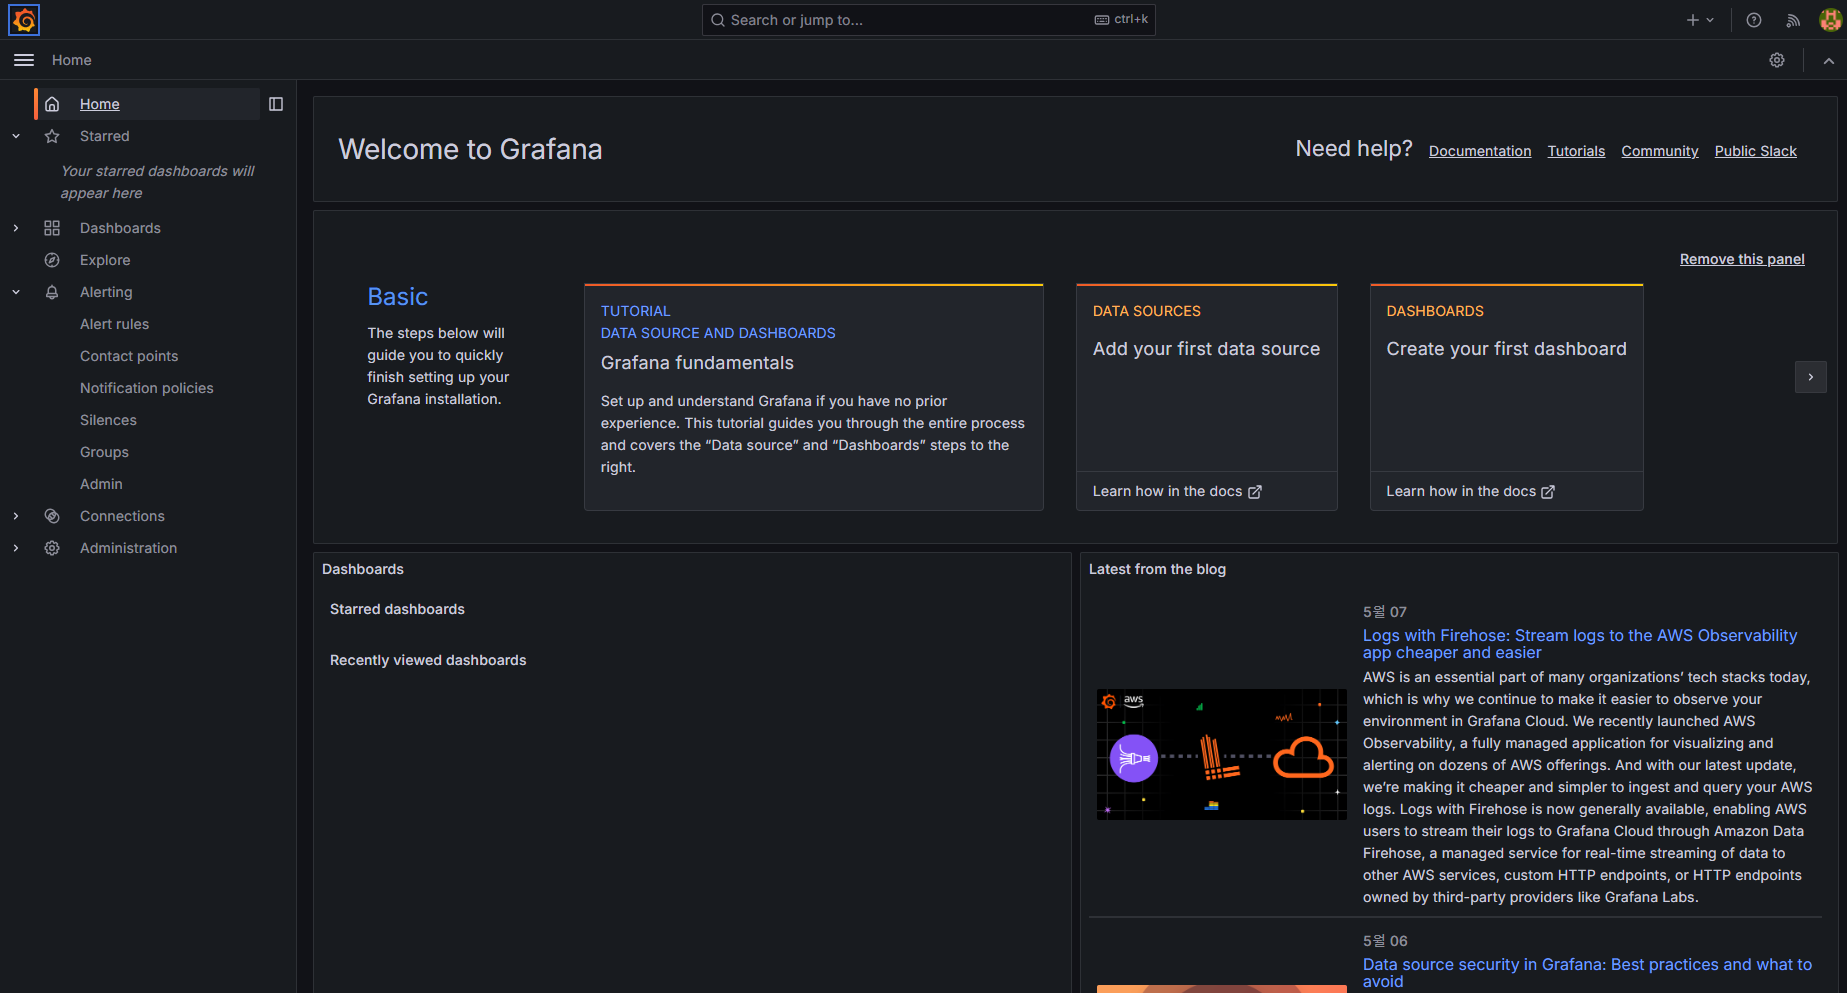Screen dimensions: 1847x993
Task: Open the news RSS feed icon
Action: pyautogui.click(x=1792, y=20)
